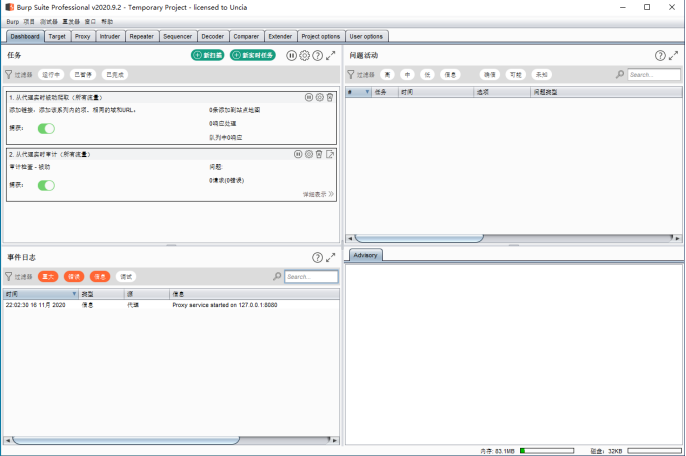Screen dimensions: 686x456
Task: Toggle capture switch for task 1
Action: point(46,128)
